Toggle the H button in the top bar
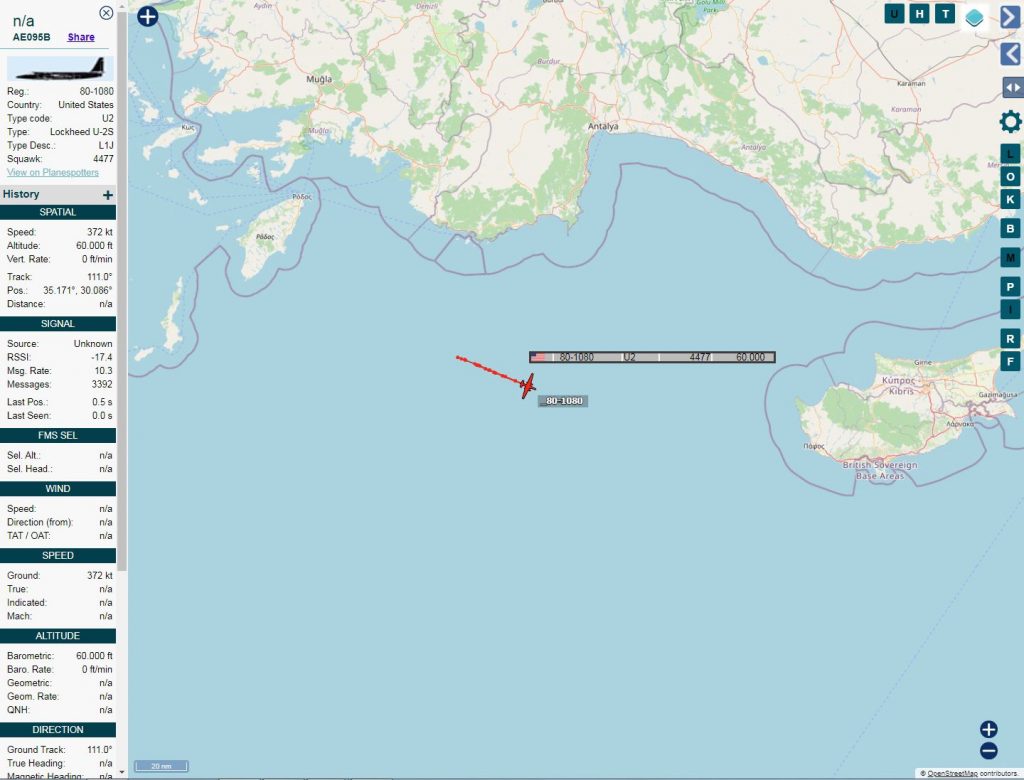This screenshot has height=780, width=1024. [920, 14]
